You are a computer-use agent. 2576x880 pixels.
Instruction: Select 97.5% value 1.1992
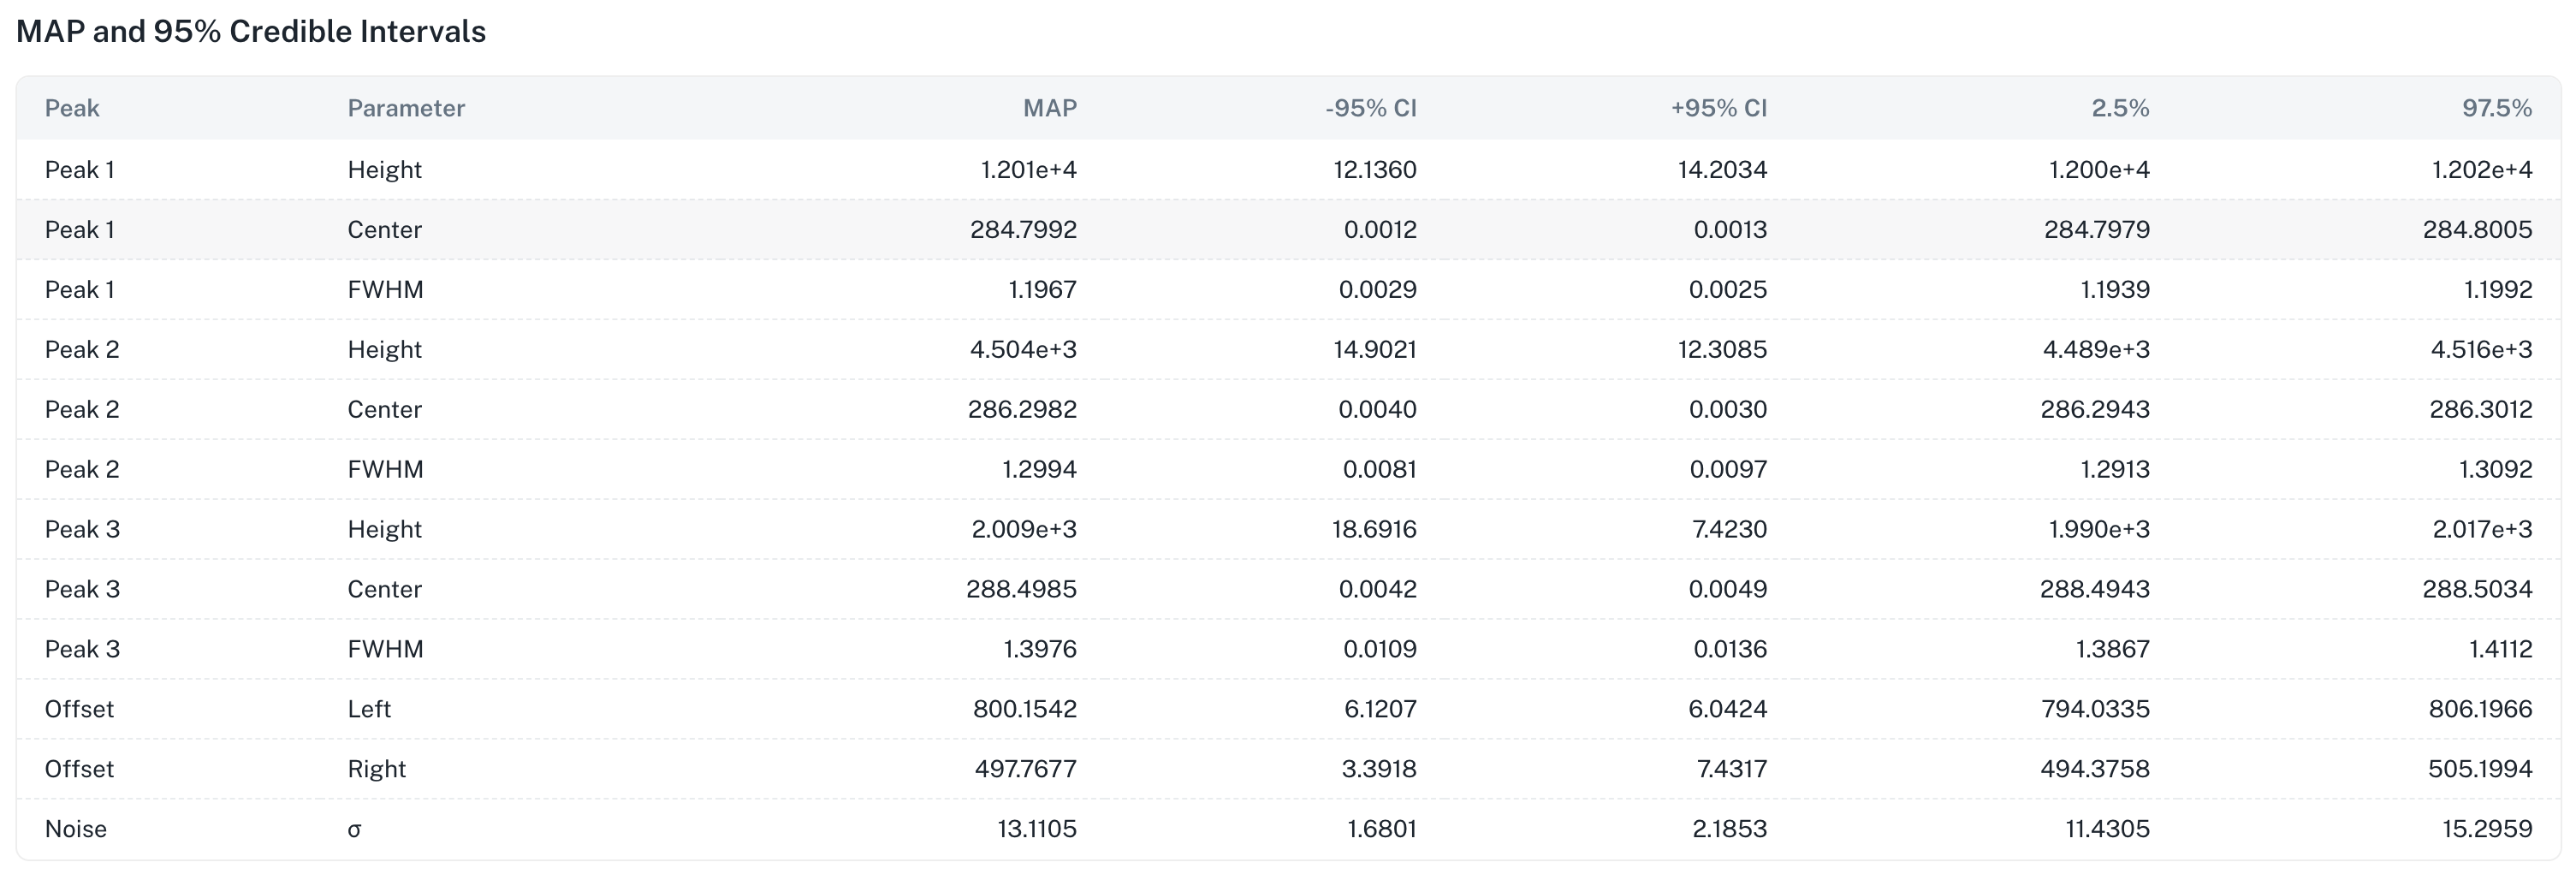coord(2498,290)
